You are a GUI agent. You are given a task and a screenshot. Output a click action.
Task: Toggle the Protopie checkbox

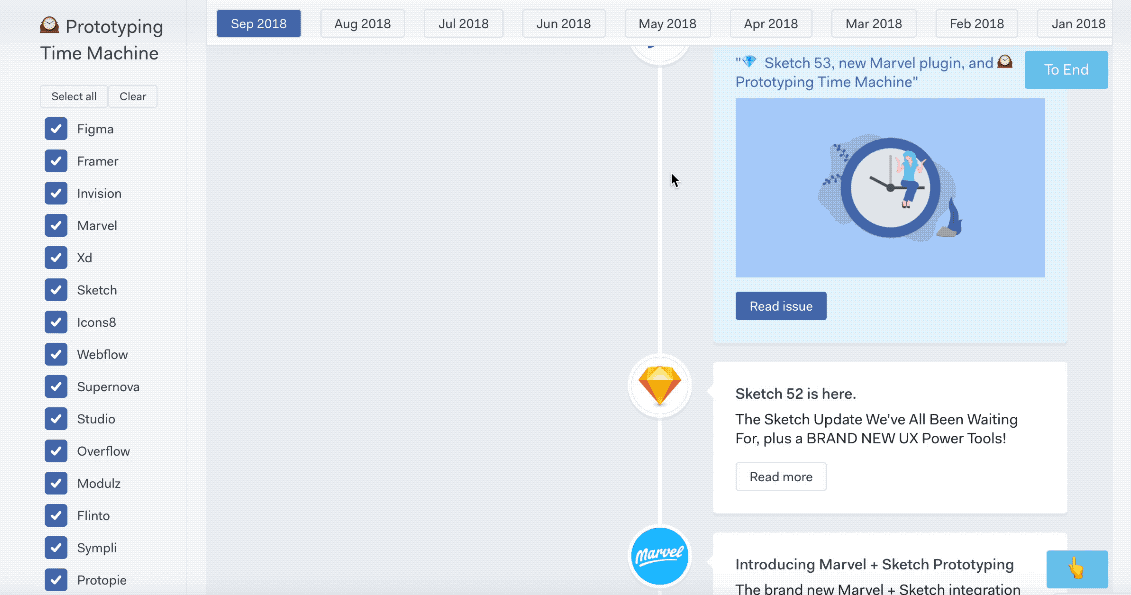click(56, 579)
